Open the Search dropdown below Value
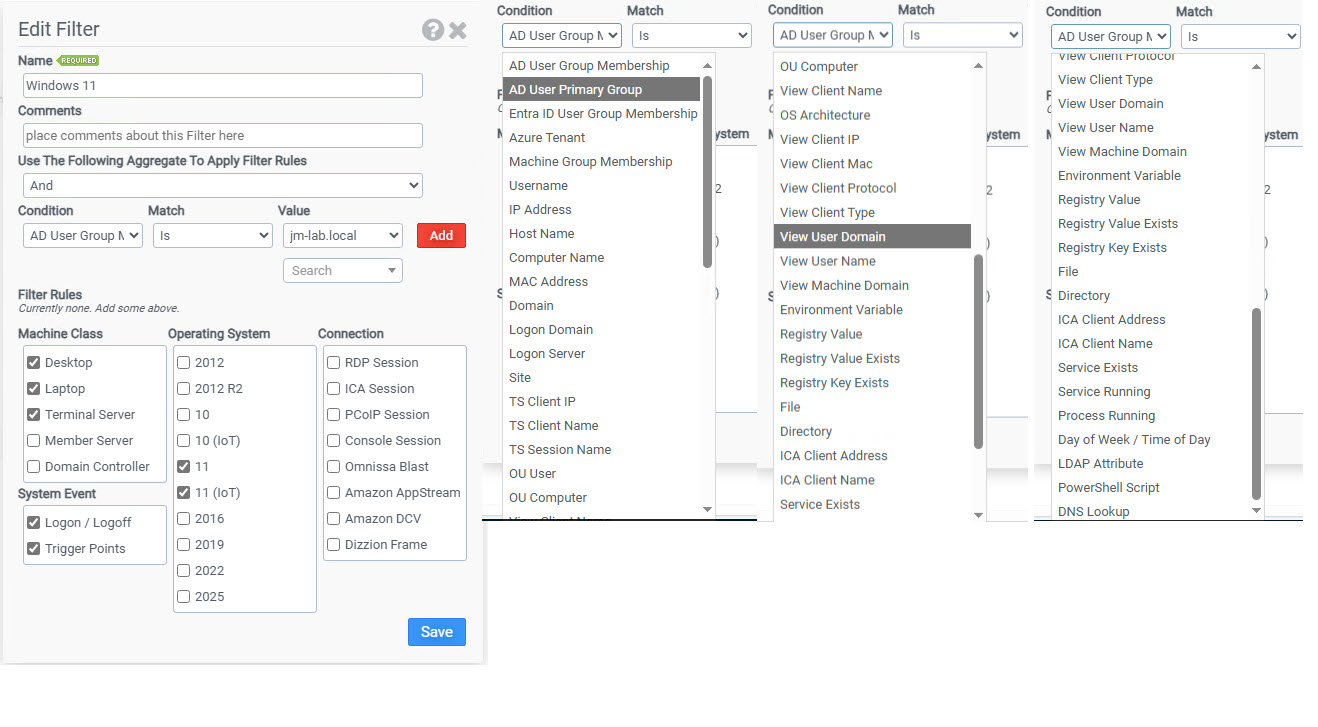1318x727 pixels. click(342, 271)
